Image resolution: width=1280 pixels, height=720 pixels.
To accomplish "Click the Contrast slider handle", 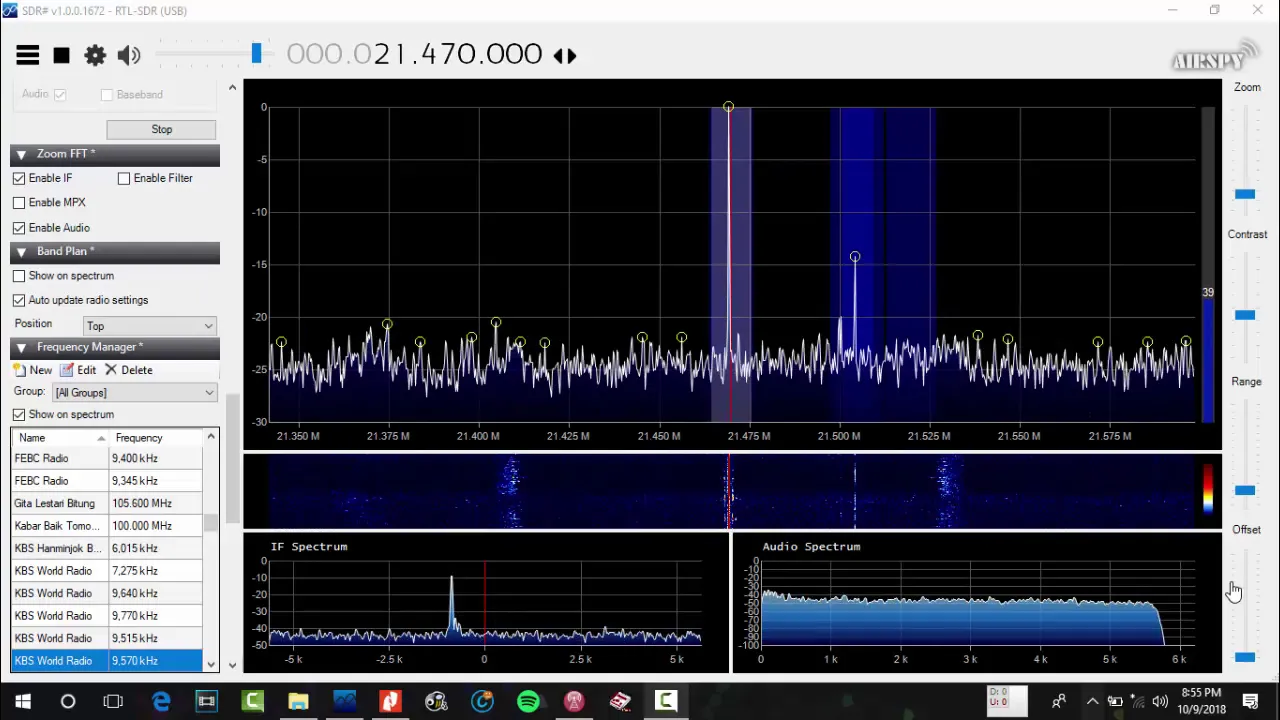I will [x=1245, y=315].
